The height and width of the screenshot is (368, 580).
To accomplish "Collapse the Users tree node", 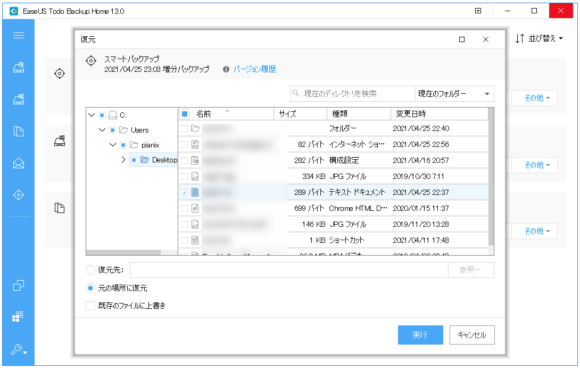I will [x=102, y=130].
